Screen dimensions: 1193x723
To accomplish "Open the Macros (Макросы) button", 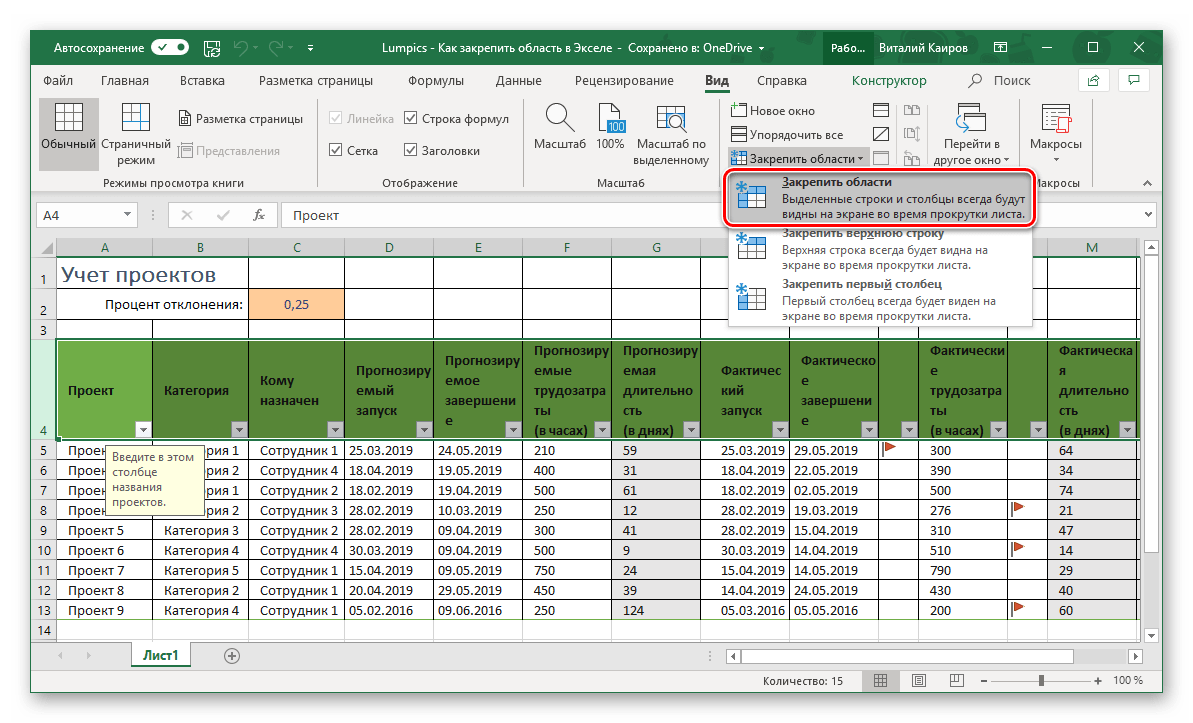I will (x=1055, y=133).
